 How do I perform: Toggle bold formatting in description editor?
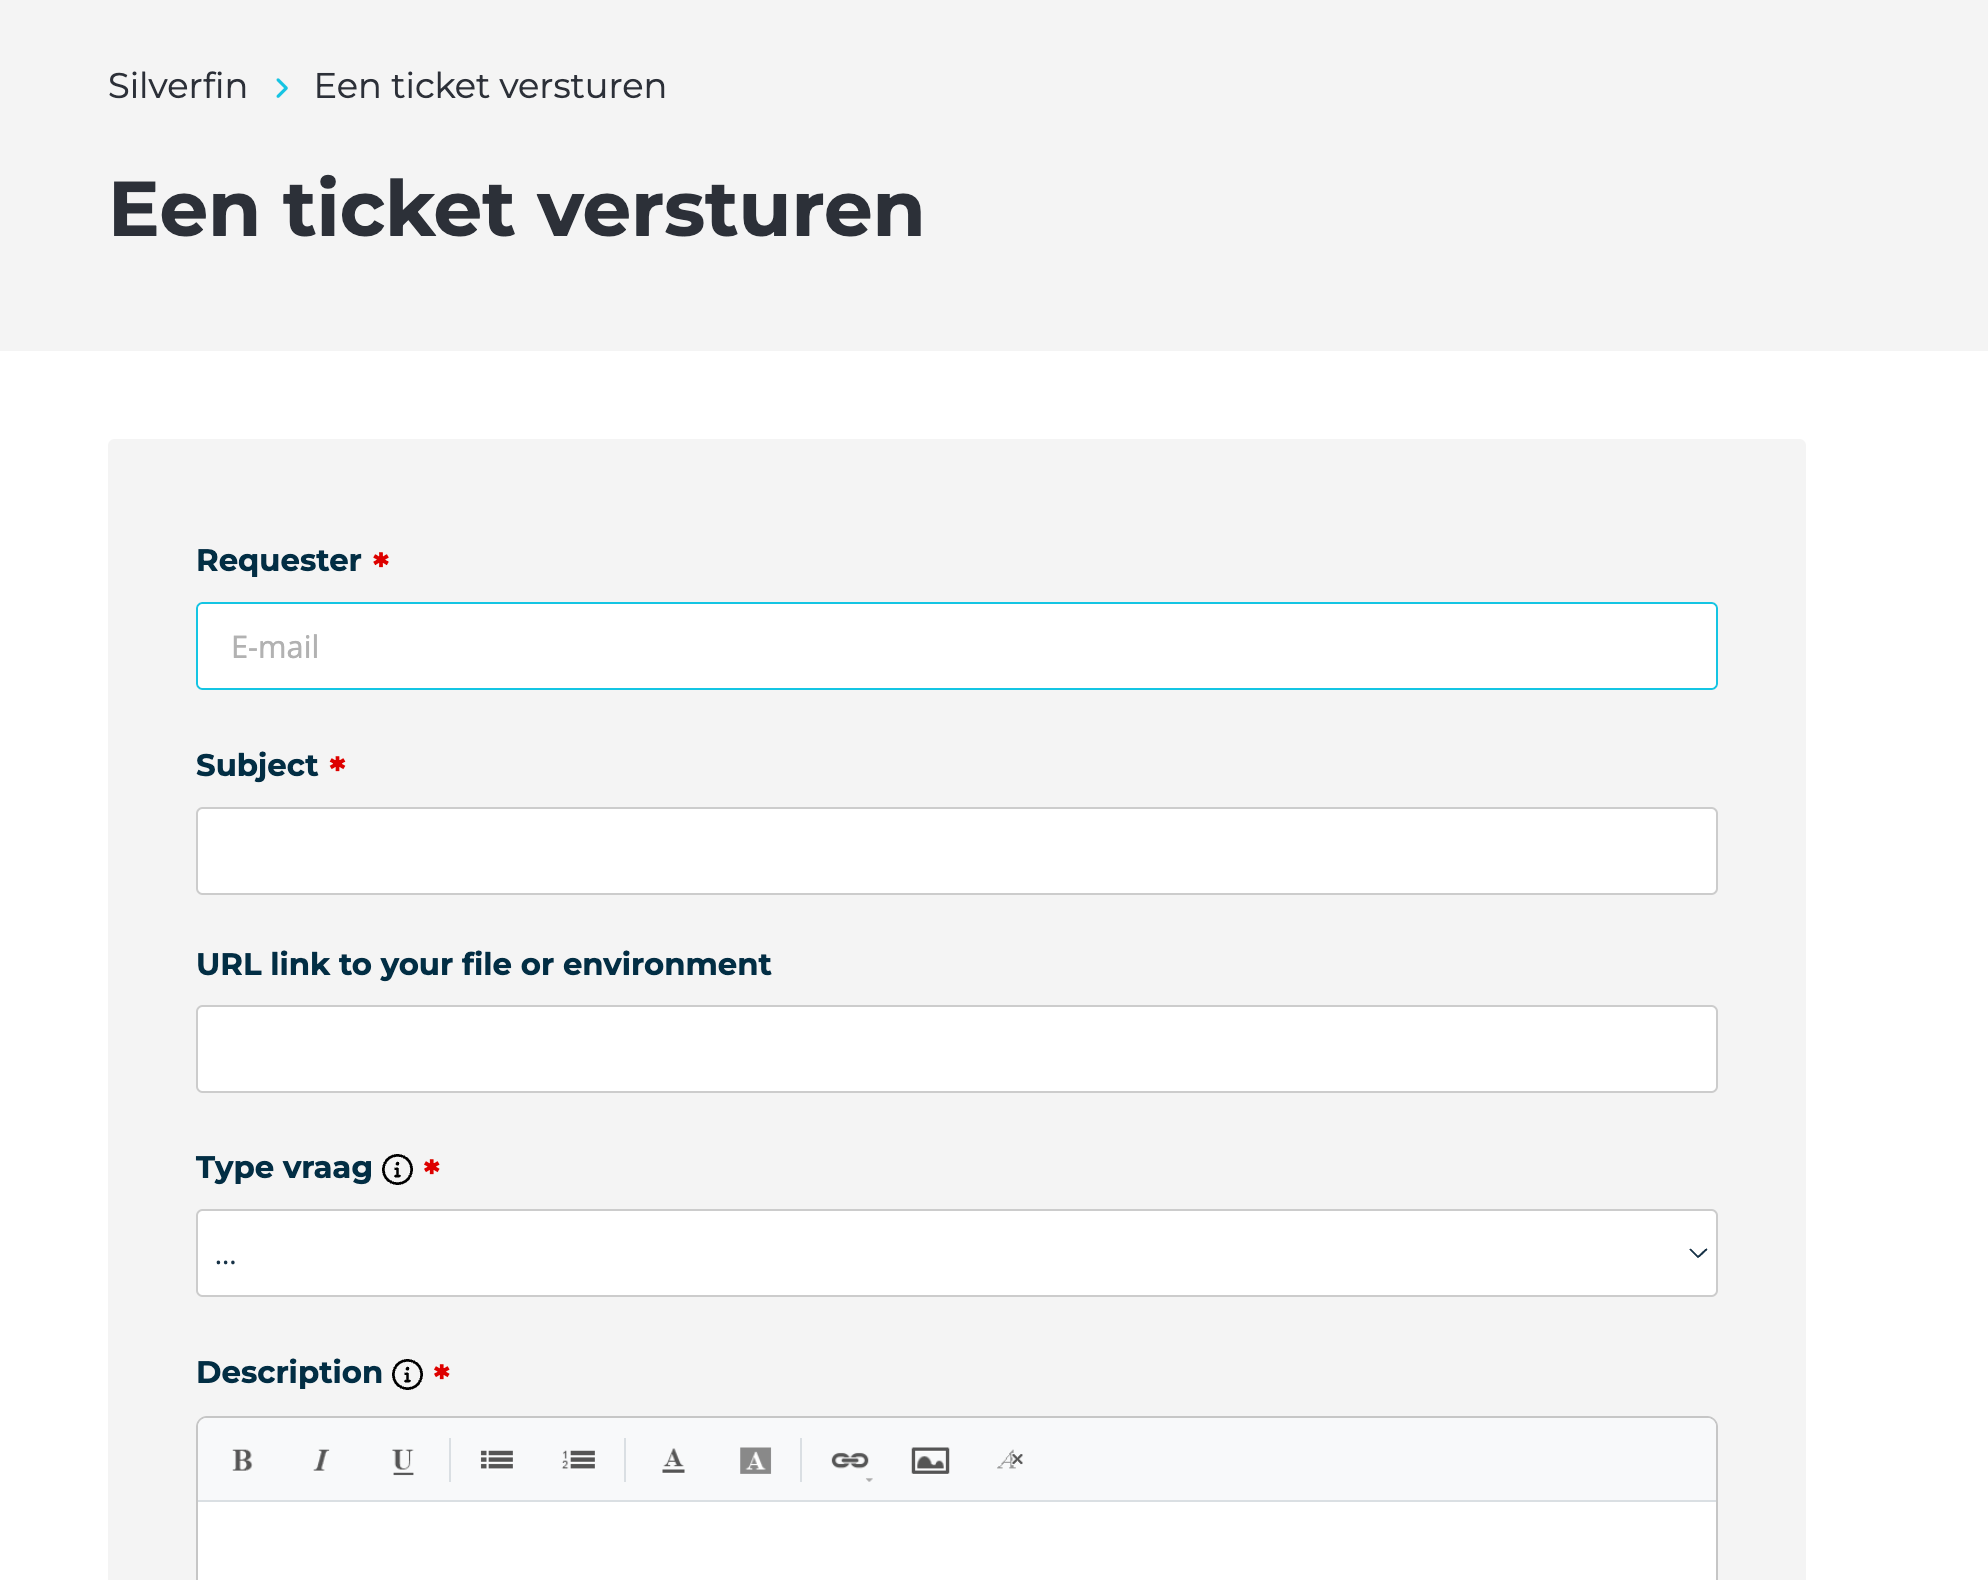pyautogui.click(x=242, y=1460)
